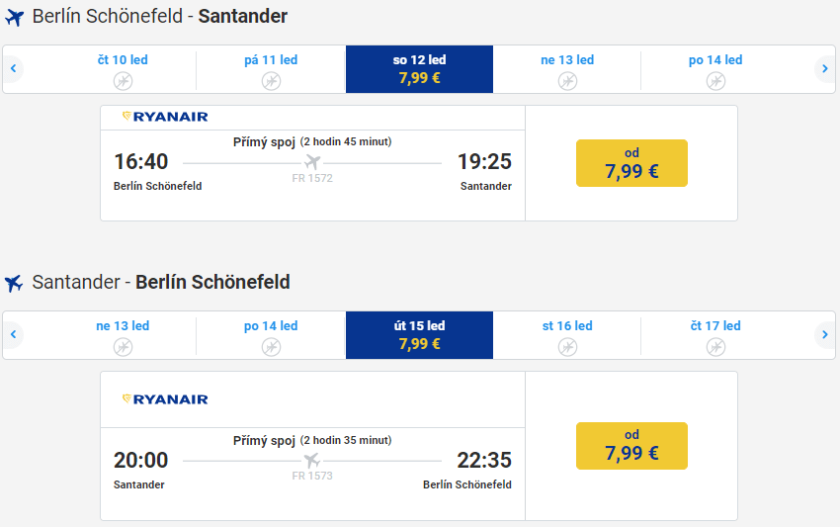Click the no-flight icon under čt 17 led
840x527 pixels.
715,347
